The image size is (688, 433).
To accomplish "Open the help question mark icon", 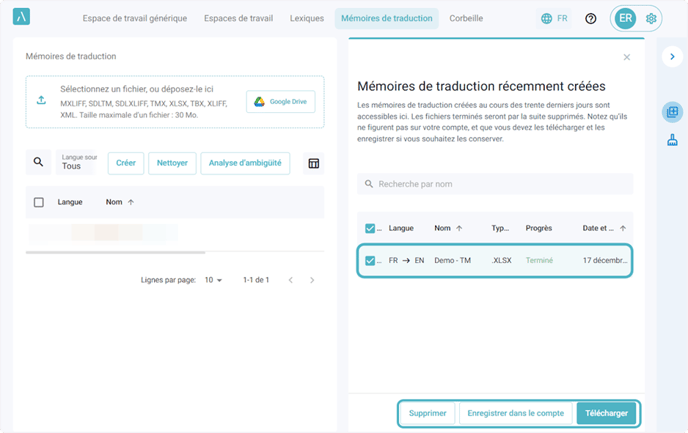I will click(x=591, y=18).
